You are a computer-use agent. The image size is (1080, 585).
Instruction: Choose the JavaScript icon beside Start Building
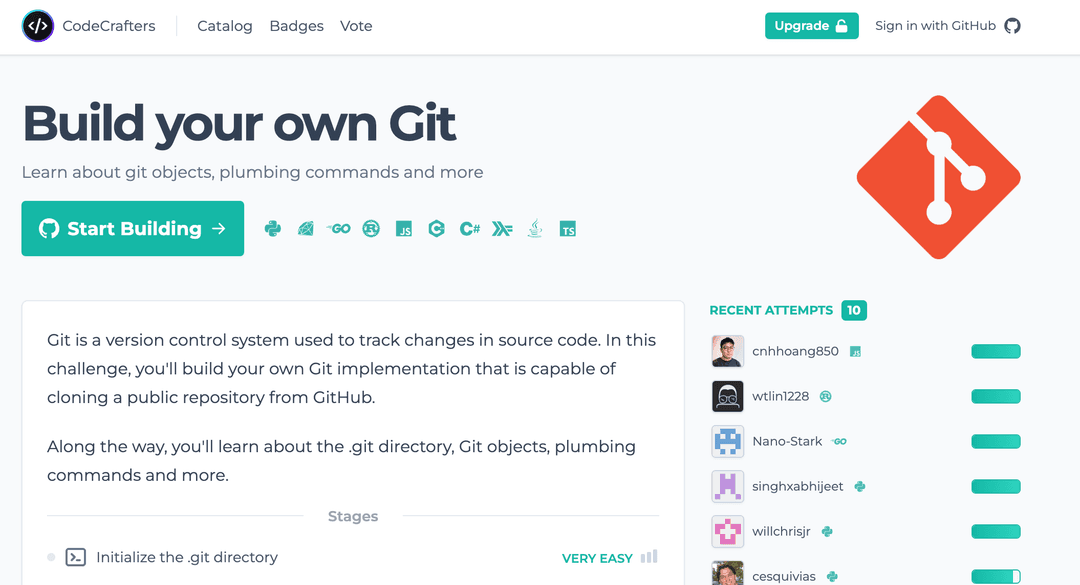404,229
